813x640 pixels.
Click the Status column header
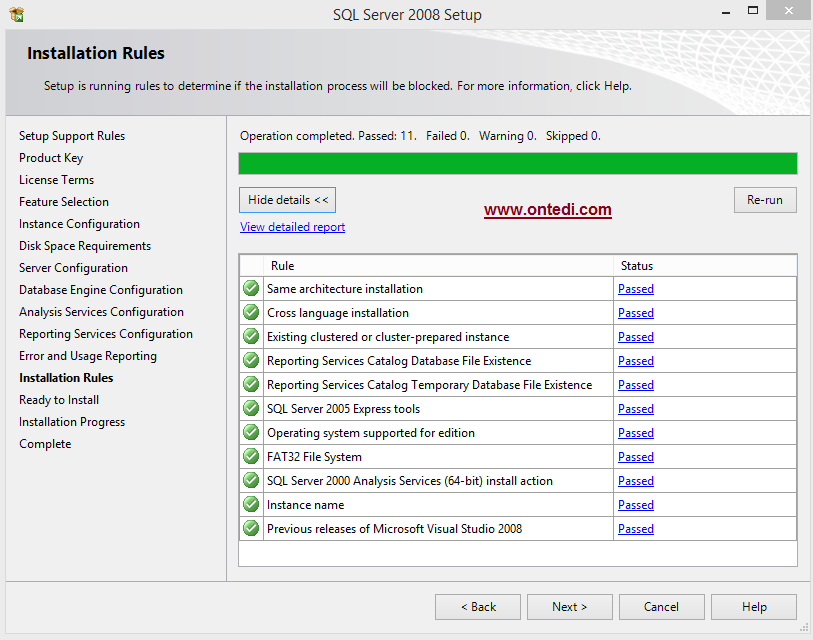(x=705, y=266)
